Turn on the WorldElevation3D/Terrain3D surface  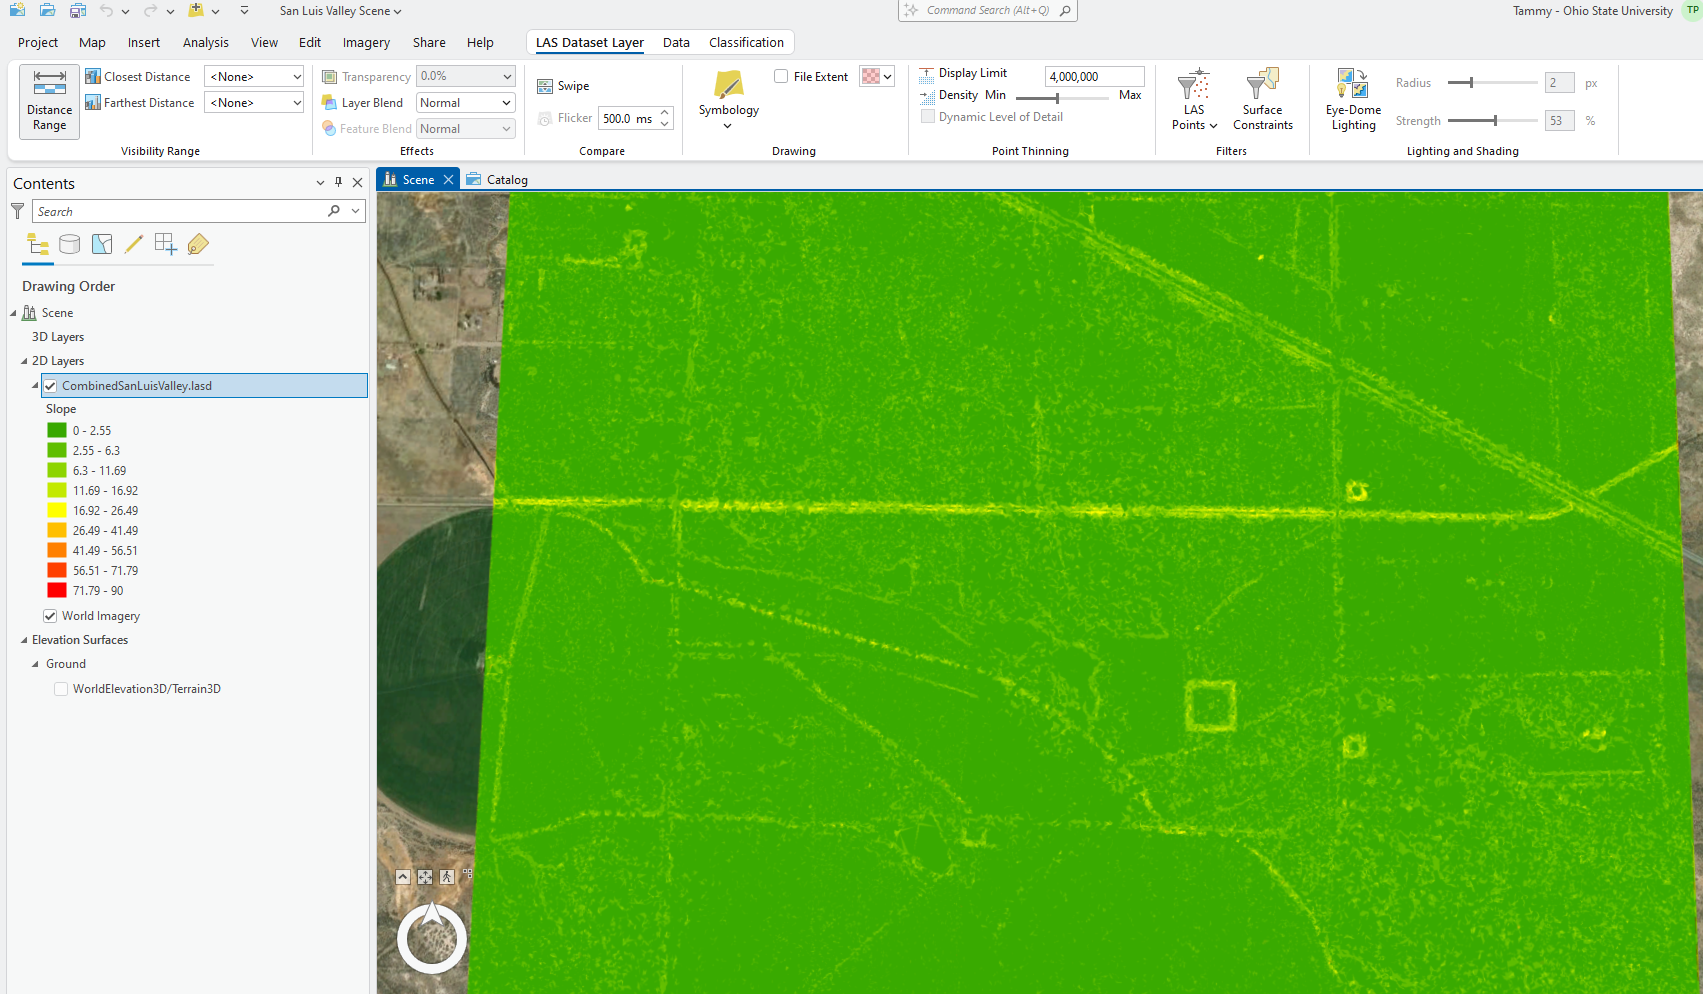(61, 689)
